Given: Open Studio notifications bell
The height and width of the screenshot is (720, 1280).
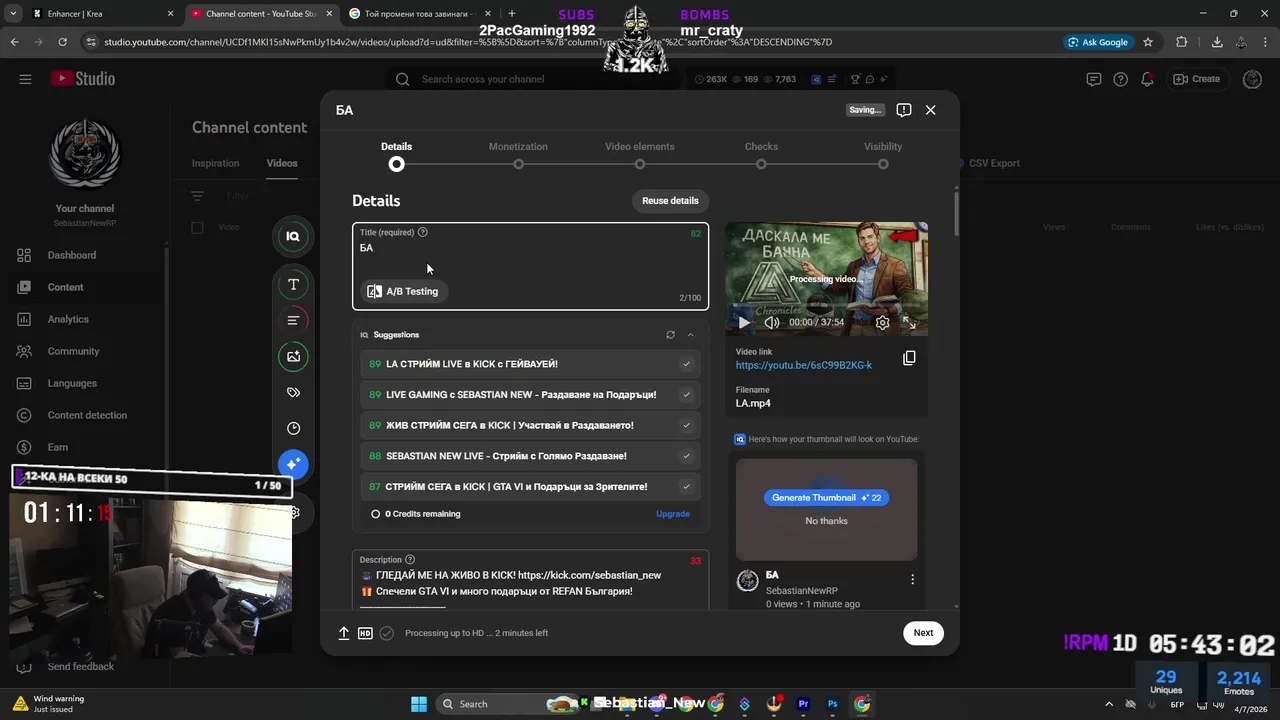Looking at the screenshot, I should [x=1148, y=79].
